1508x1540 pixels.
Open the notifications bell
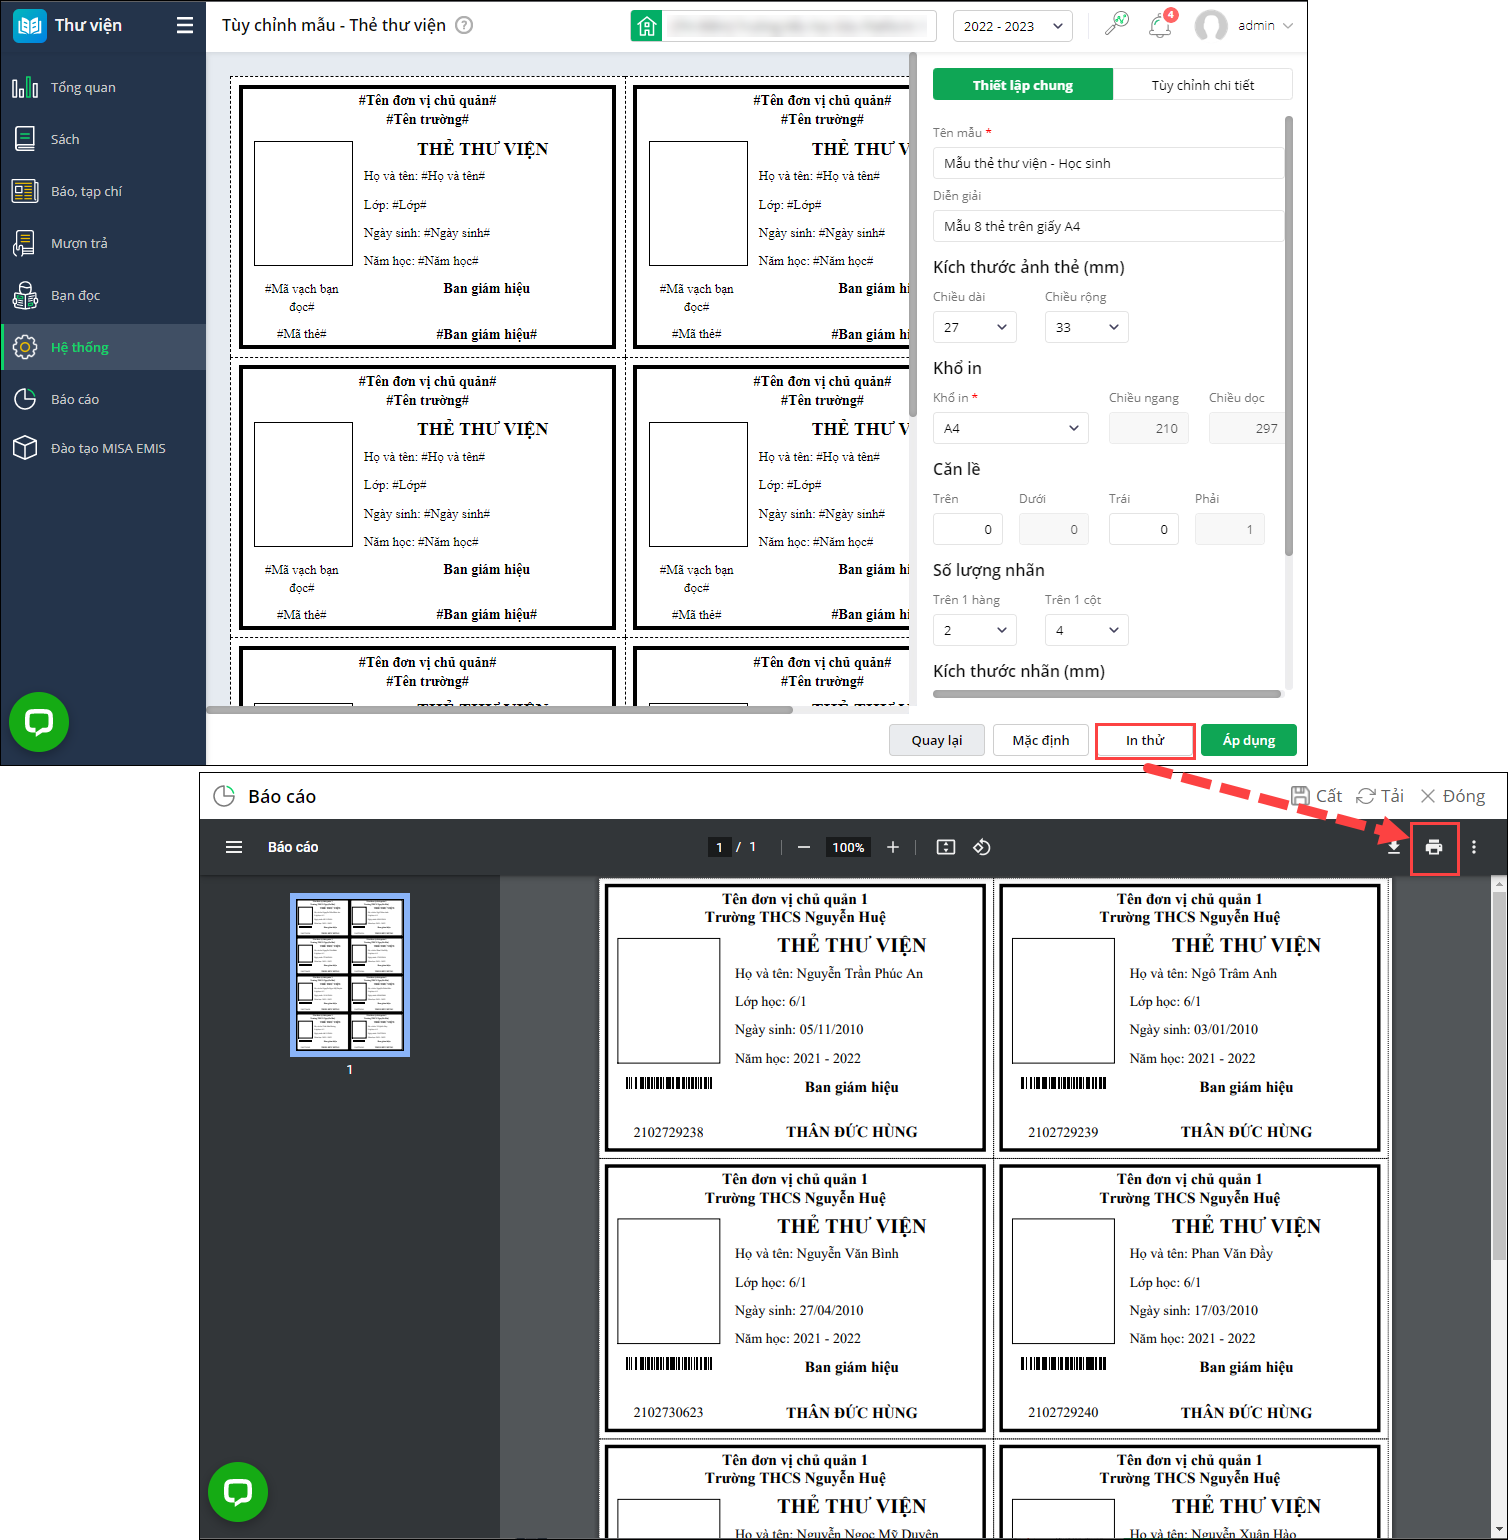[x=1160, y=26]
